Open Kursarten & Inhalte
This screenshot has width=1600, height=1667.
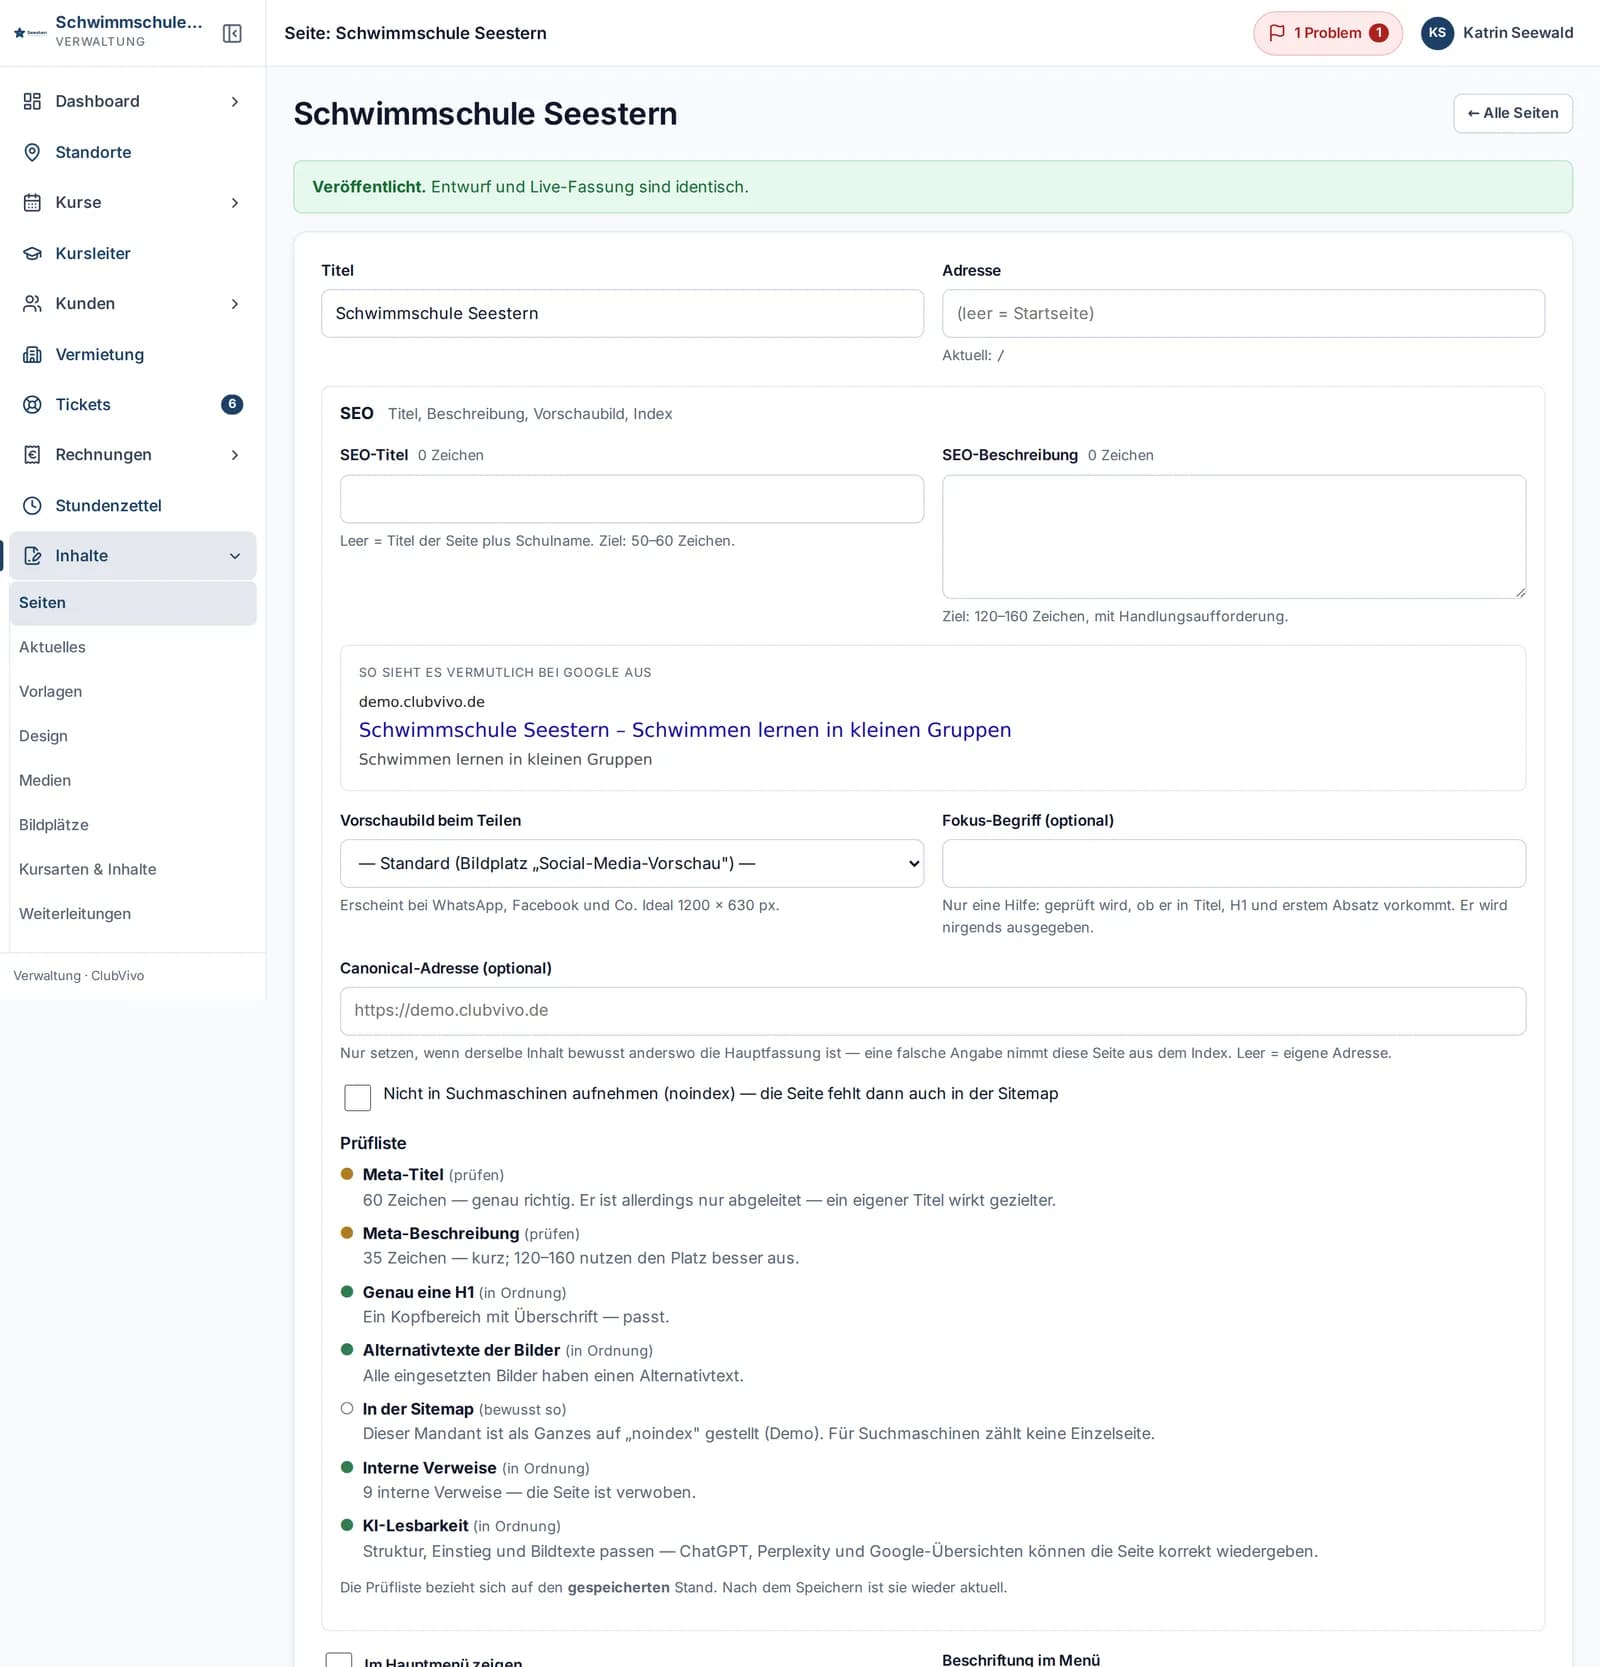133,869
